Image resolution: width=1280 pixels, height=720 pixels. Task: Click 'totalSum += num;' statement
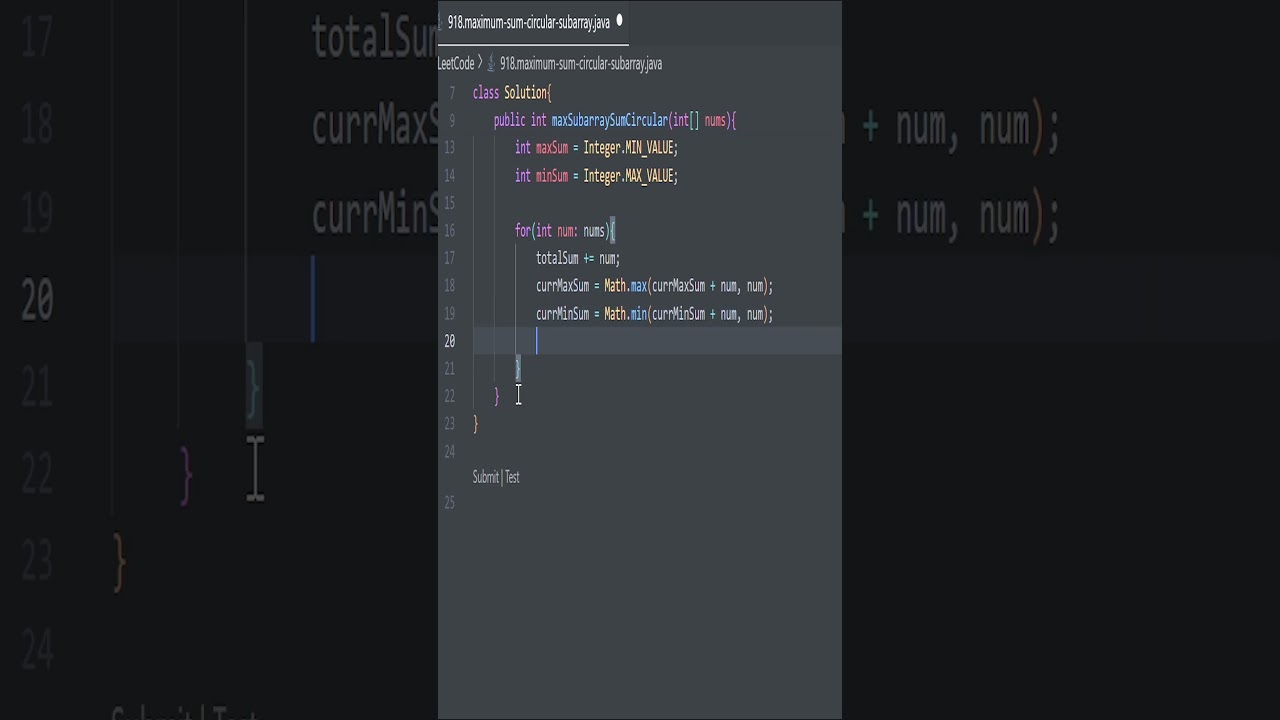pos(578,258)
